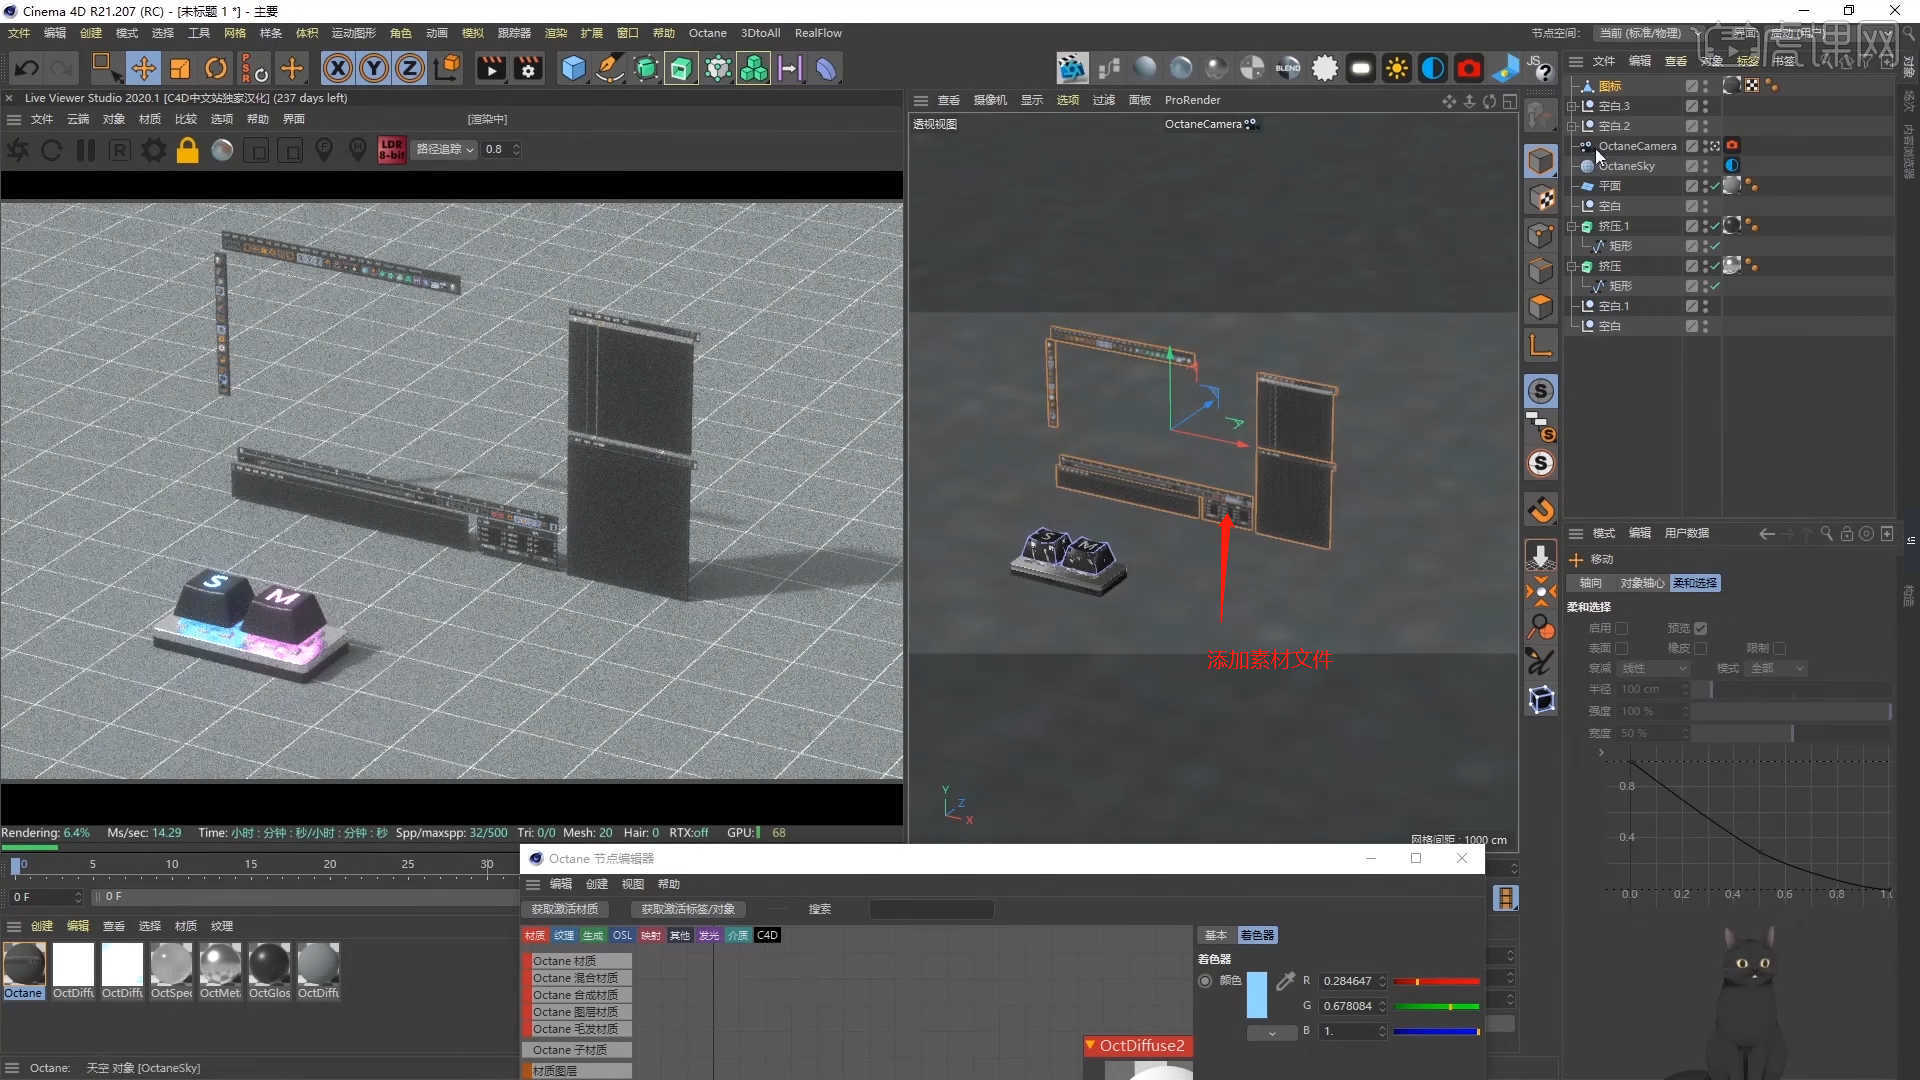Toggle the Y axis lock
The width and height of the screenshot is (1920, 1080).
[x=374, y=68]
